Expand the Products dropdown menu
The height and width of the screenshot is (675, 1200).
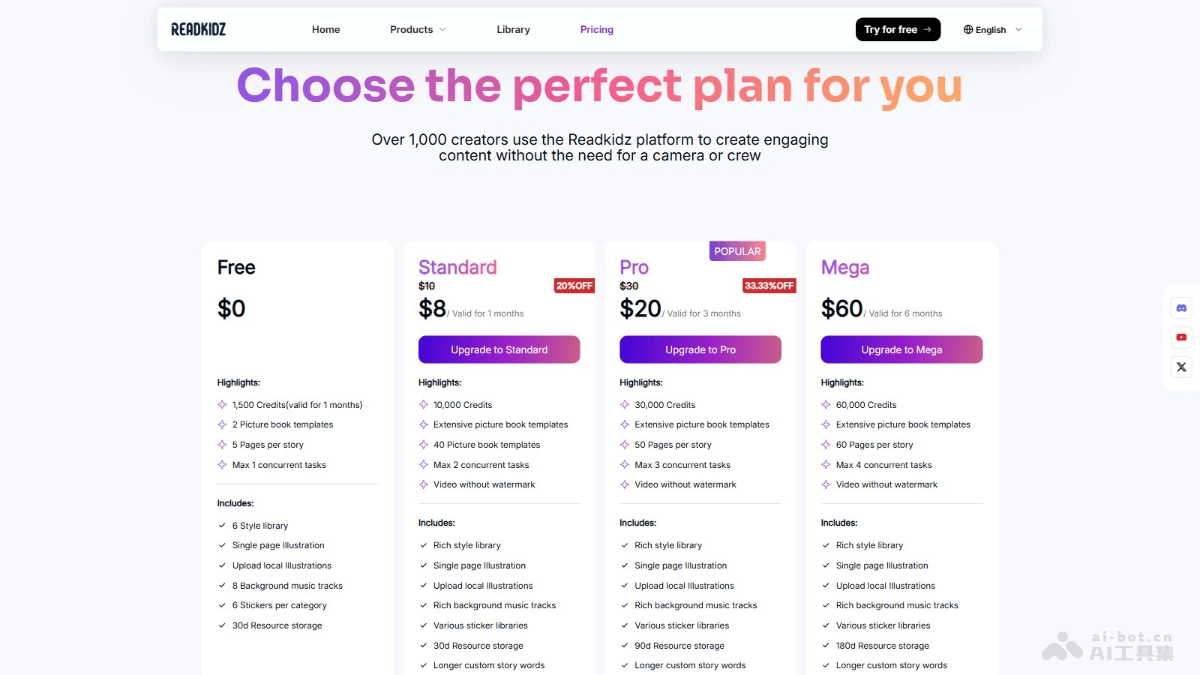(x=417, y=30)
